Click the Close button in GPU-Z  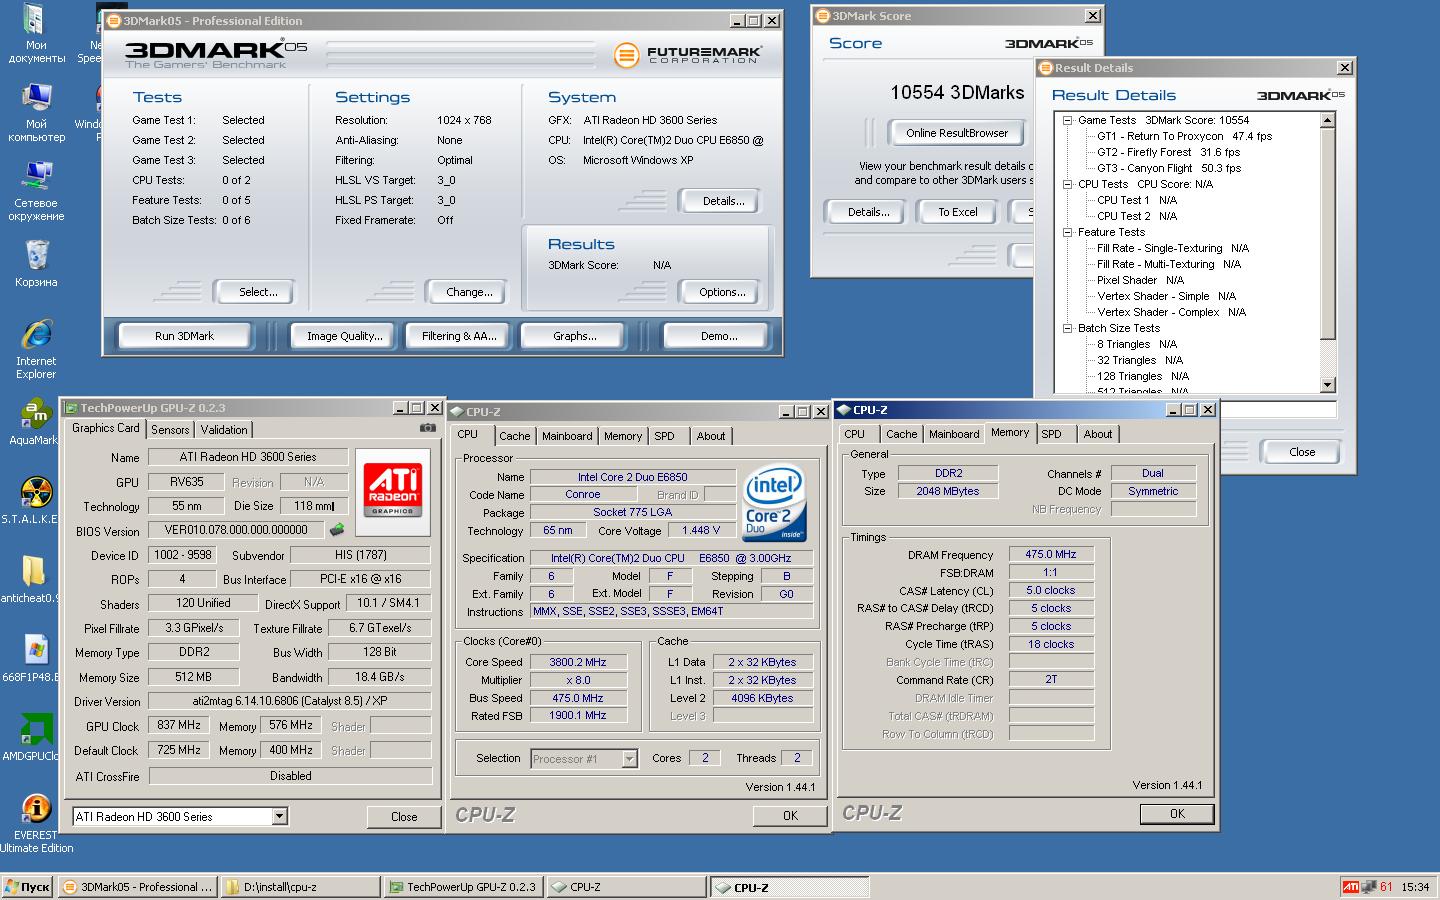click(x=404, y=817)
